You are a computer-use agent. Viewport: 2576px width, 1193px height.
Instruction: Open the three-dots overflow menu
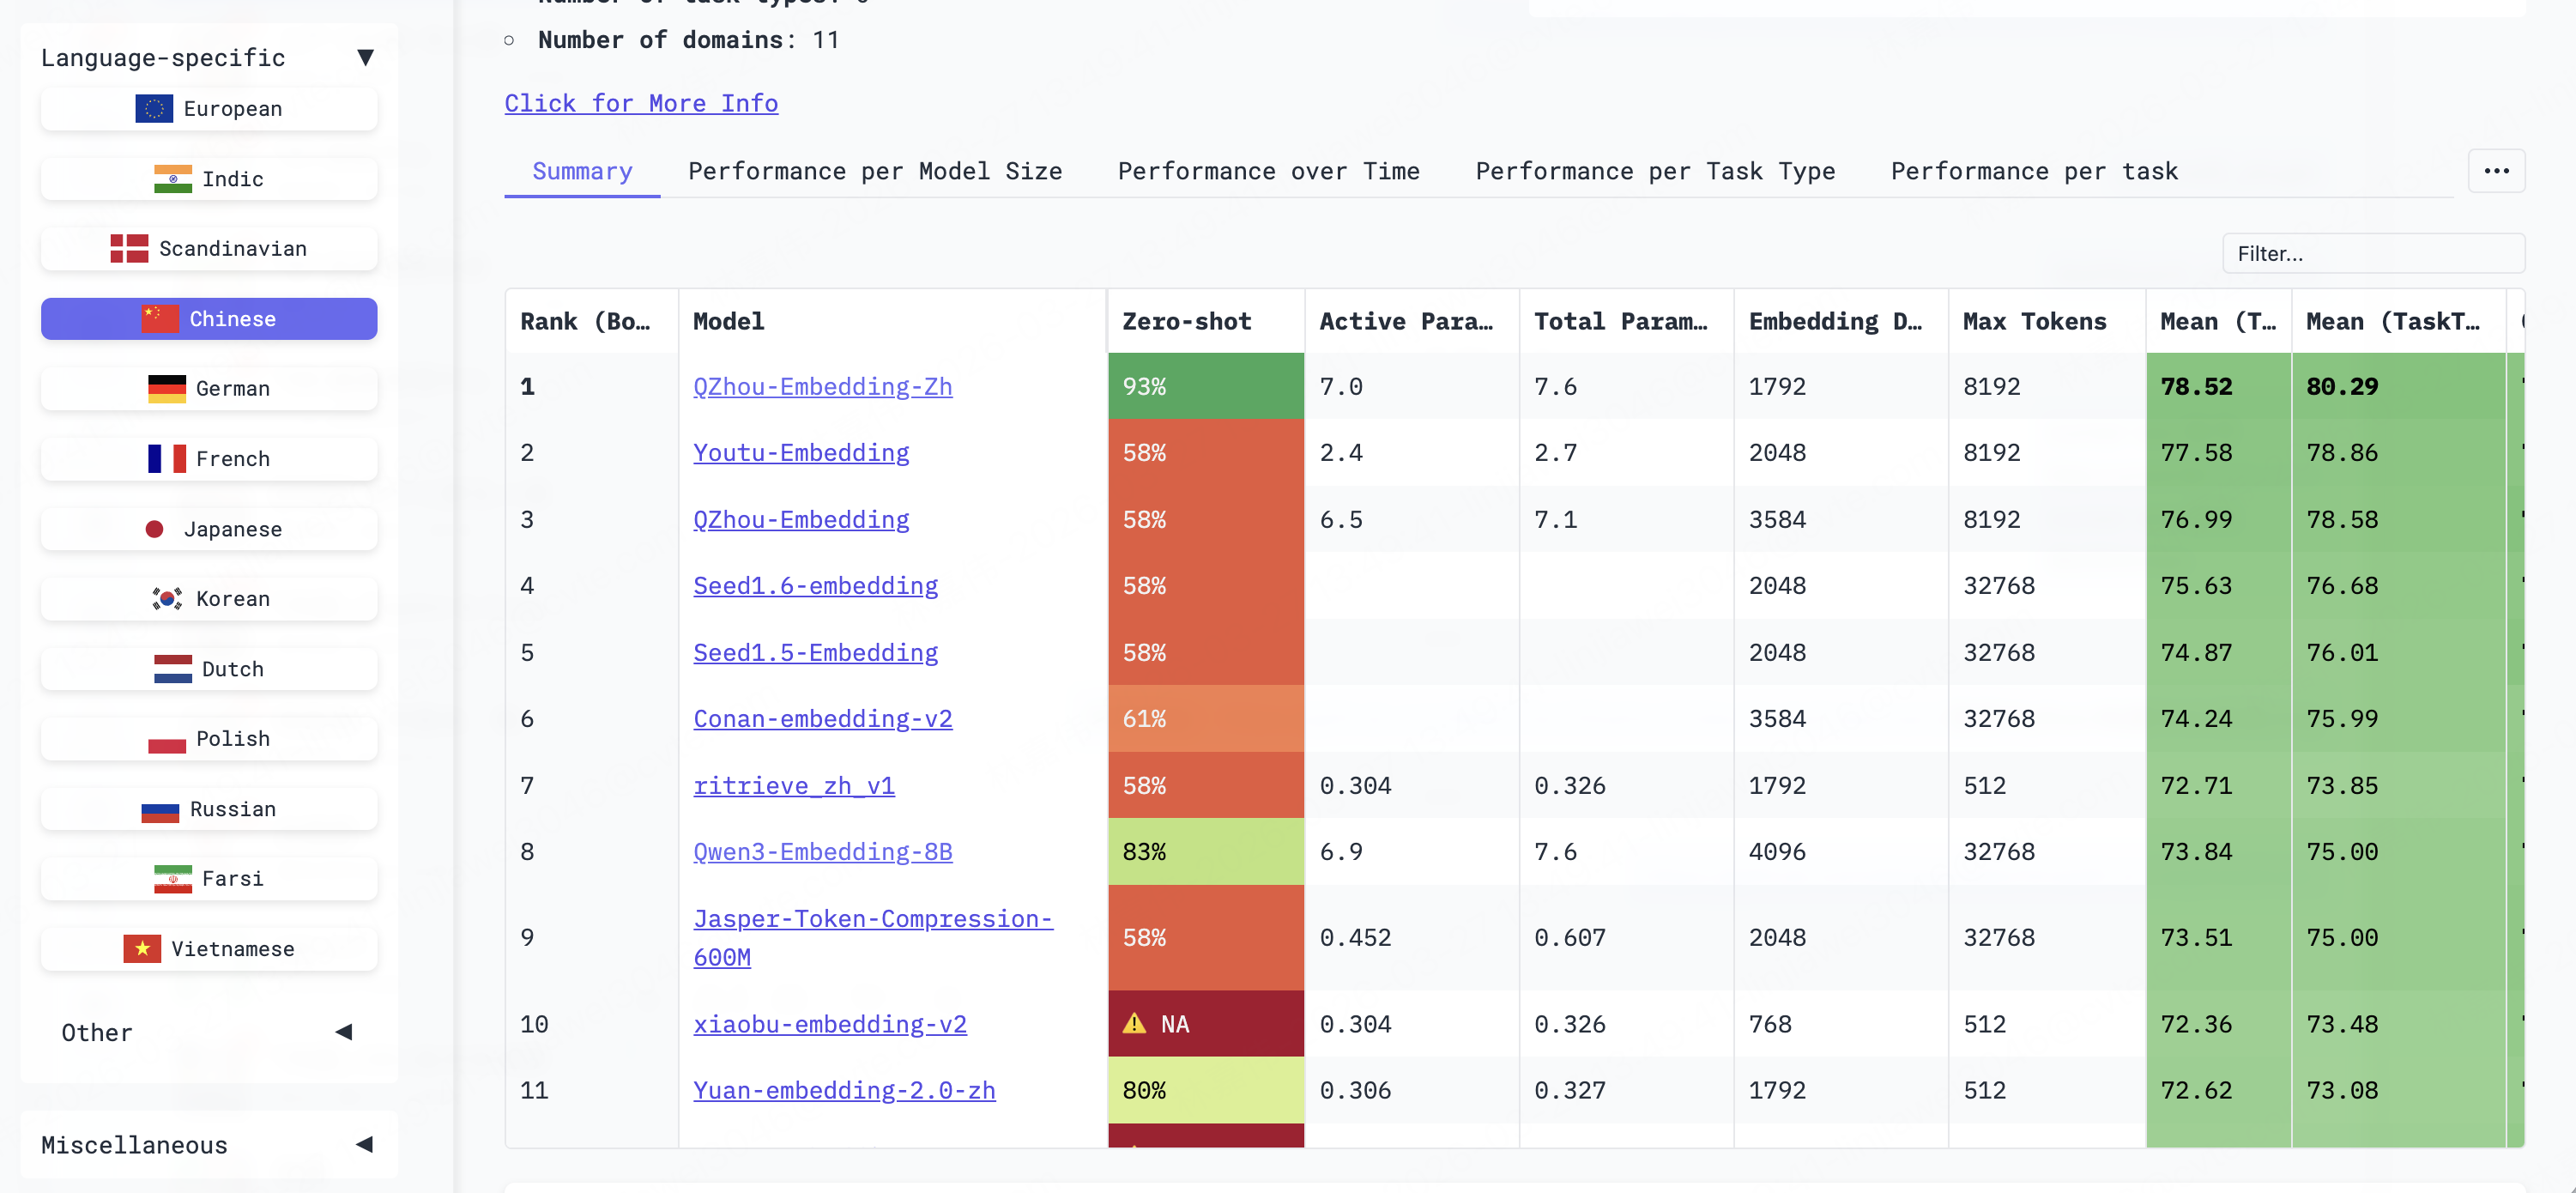click(x=2496, y=171)
